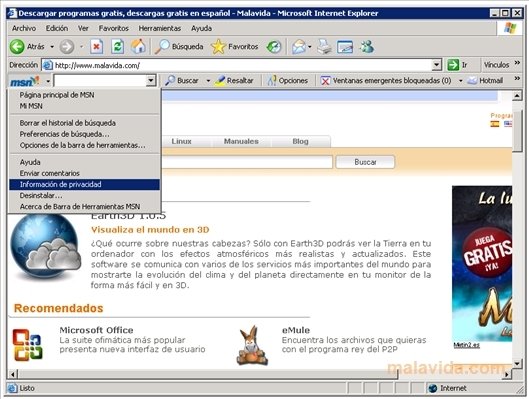Go to the Home page icon
Screen dimensions: 529x399
tap(138, 46)
